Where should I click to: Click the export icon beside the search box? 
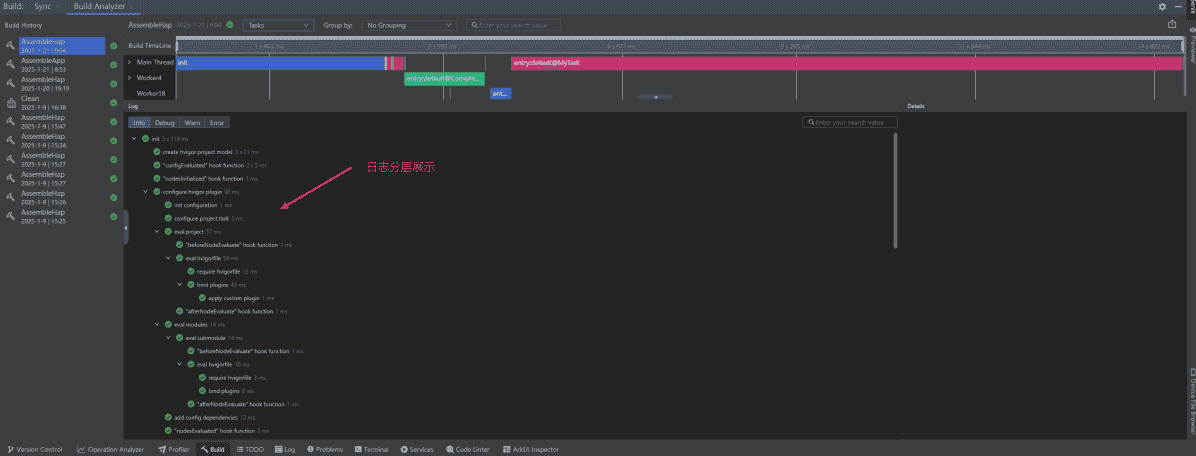pos(1172,25)
